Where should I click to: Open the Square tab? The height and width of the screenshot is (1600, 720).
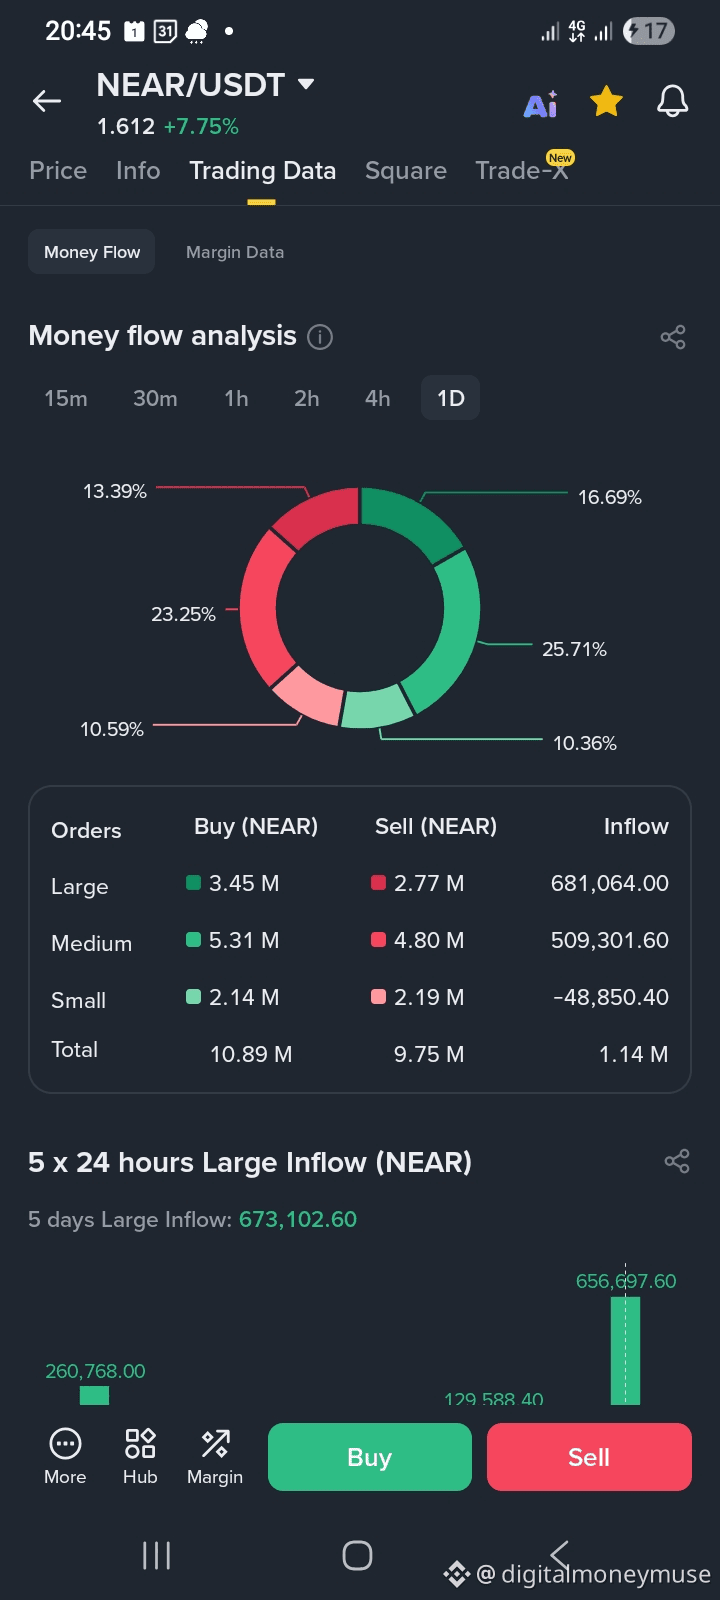(x=406, y=171)
